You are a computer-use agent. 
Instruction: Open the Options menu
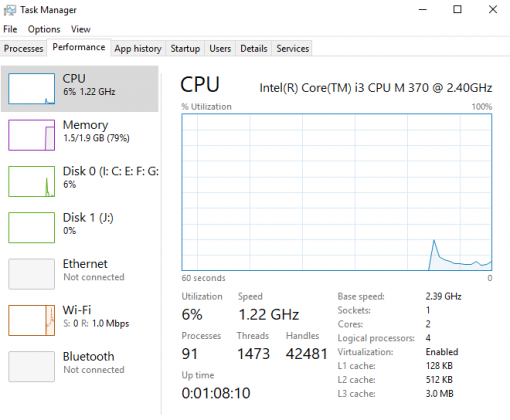[44, 29]
